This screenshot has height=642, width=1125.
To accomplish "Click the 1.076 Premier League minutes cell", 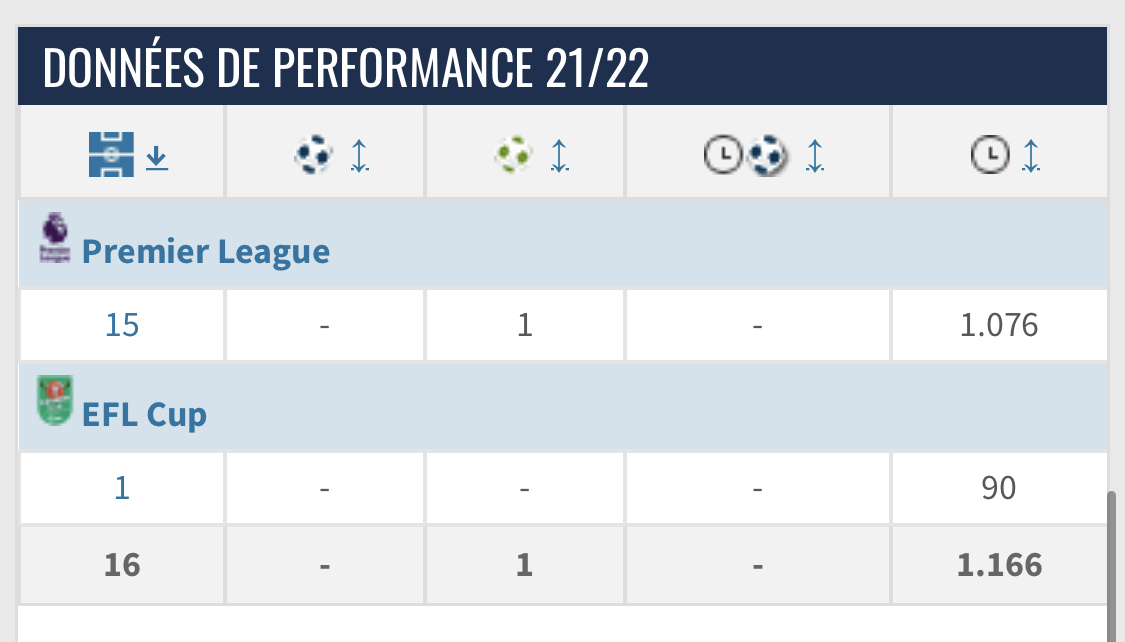I will click(997, 325).
